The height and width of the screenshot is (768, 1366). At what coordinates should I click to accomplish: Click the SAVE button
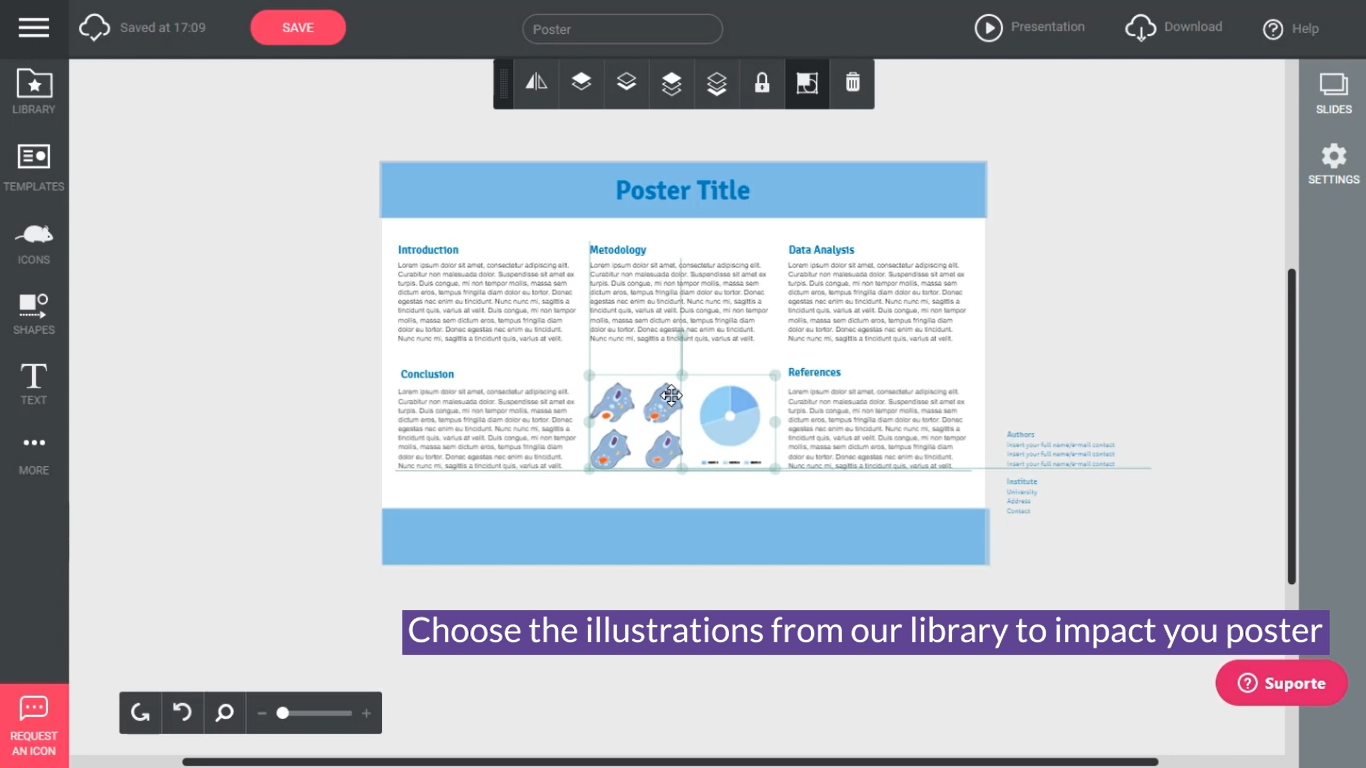click(297, 28)
